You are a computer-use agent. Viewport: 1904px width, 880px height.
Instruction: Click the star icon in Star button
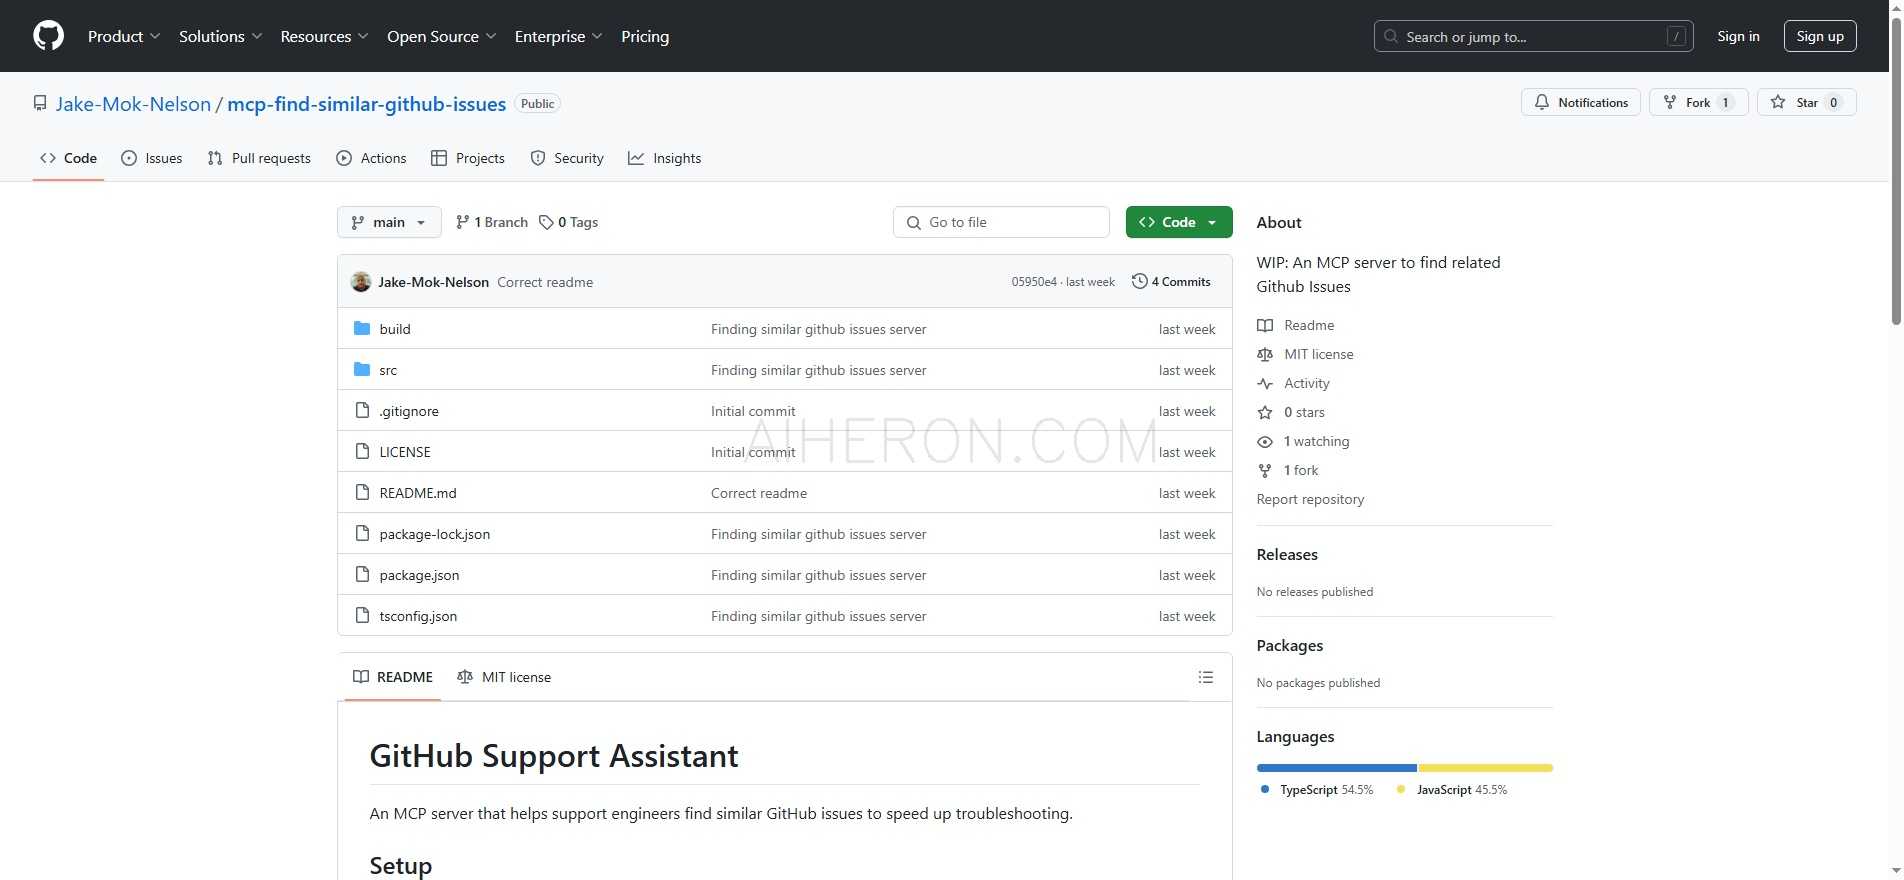1778,102
